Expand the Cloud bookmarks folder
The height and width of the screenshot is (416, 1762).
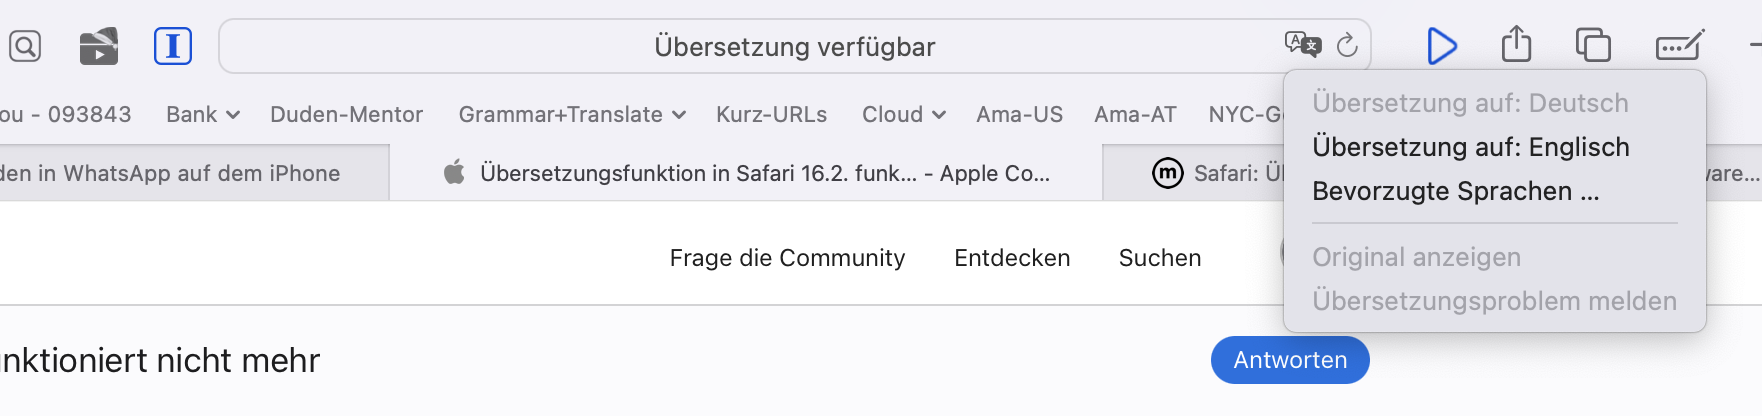click(903, 115)
